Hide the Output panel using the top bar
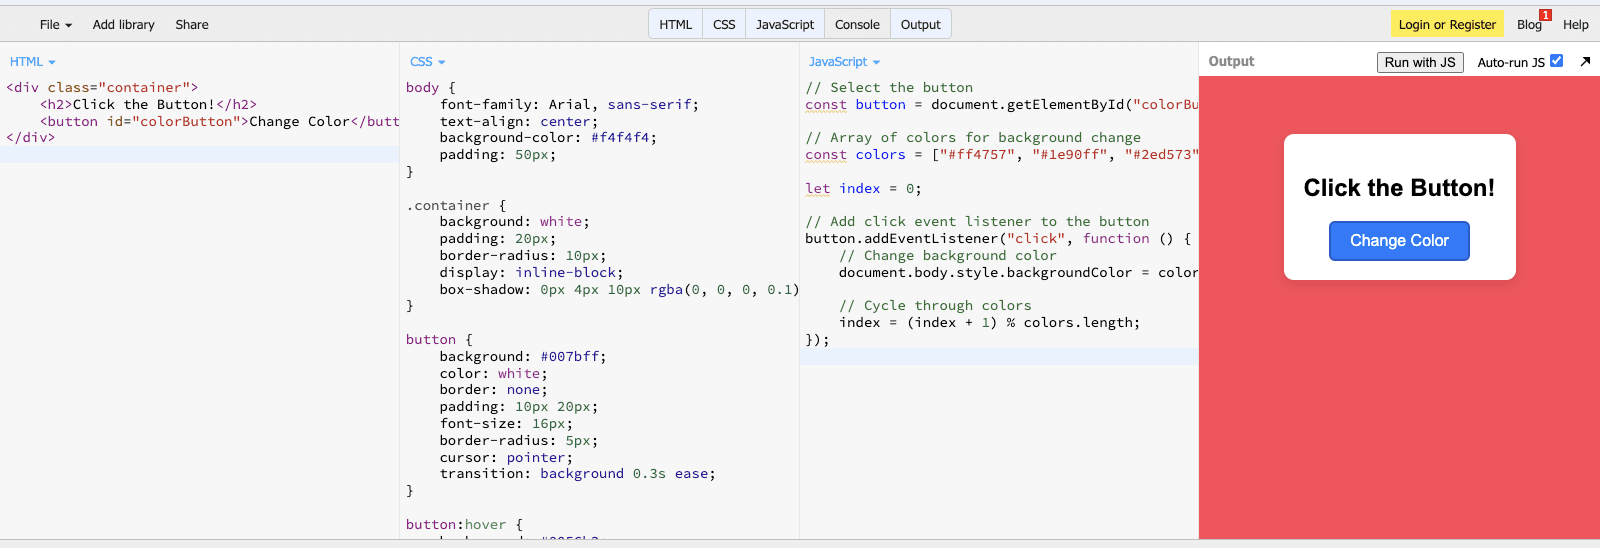This screenshot has width=1600, height=548. [920, 24]
